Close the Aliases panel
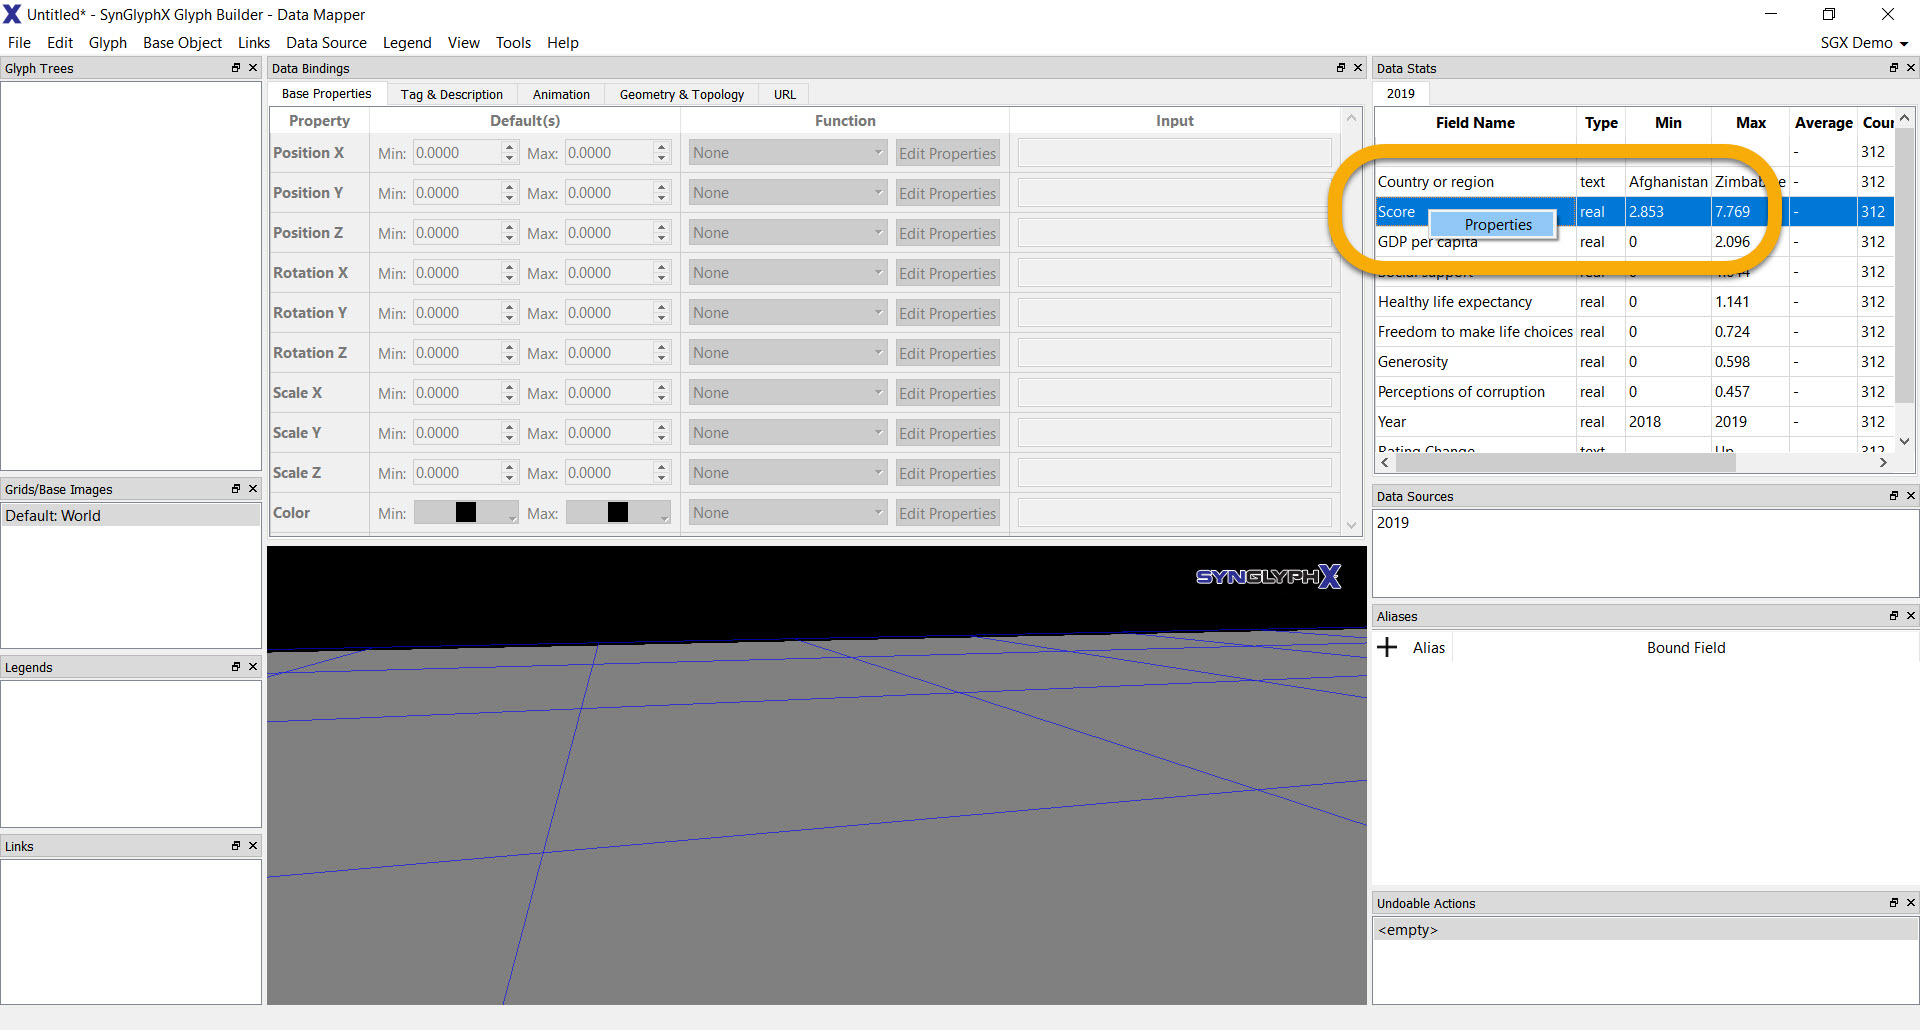The width and height of the screenshot is (1920, 1030). pyautogui.click(x=1911, y=616)
